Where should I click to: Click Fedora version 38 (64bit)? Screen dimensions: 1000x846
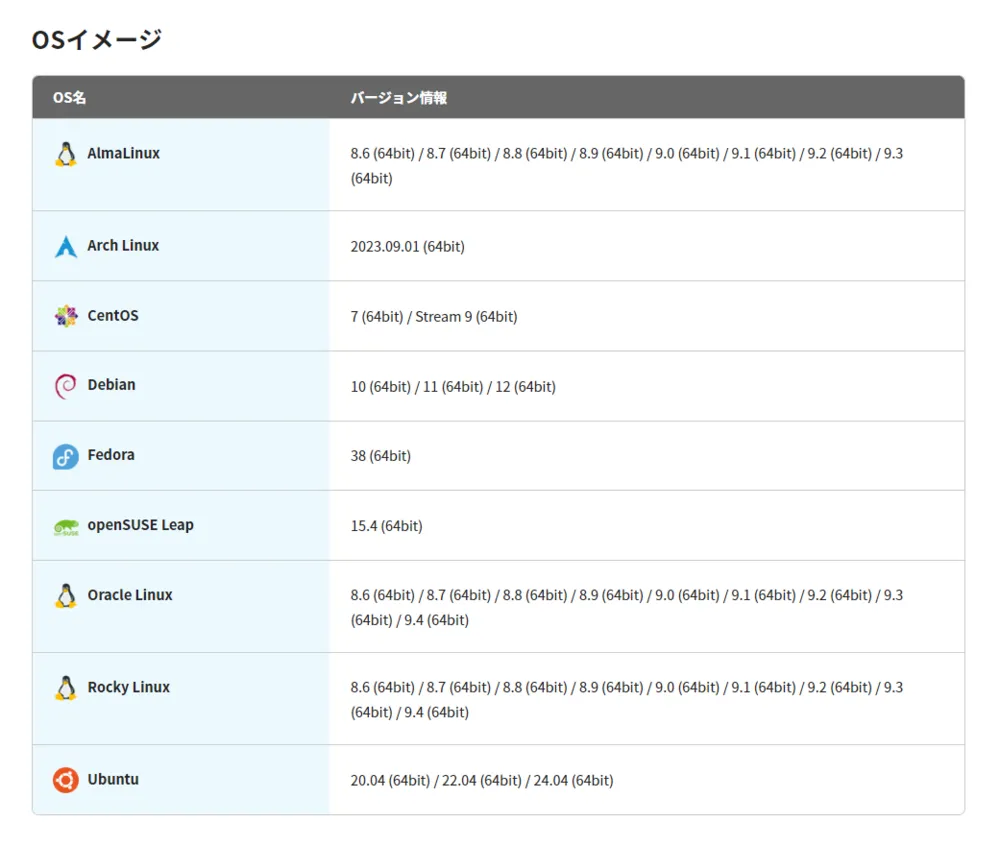click(x=381, y=456)
